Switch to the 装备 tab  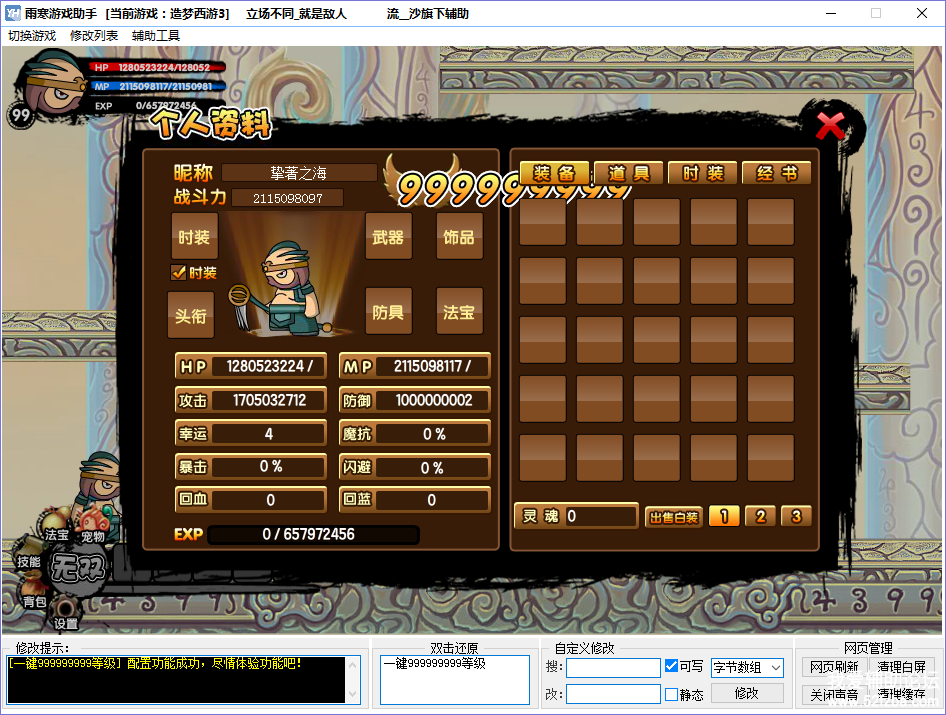click(554, 173)
